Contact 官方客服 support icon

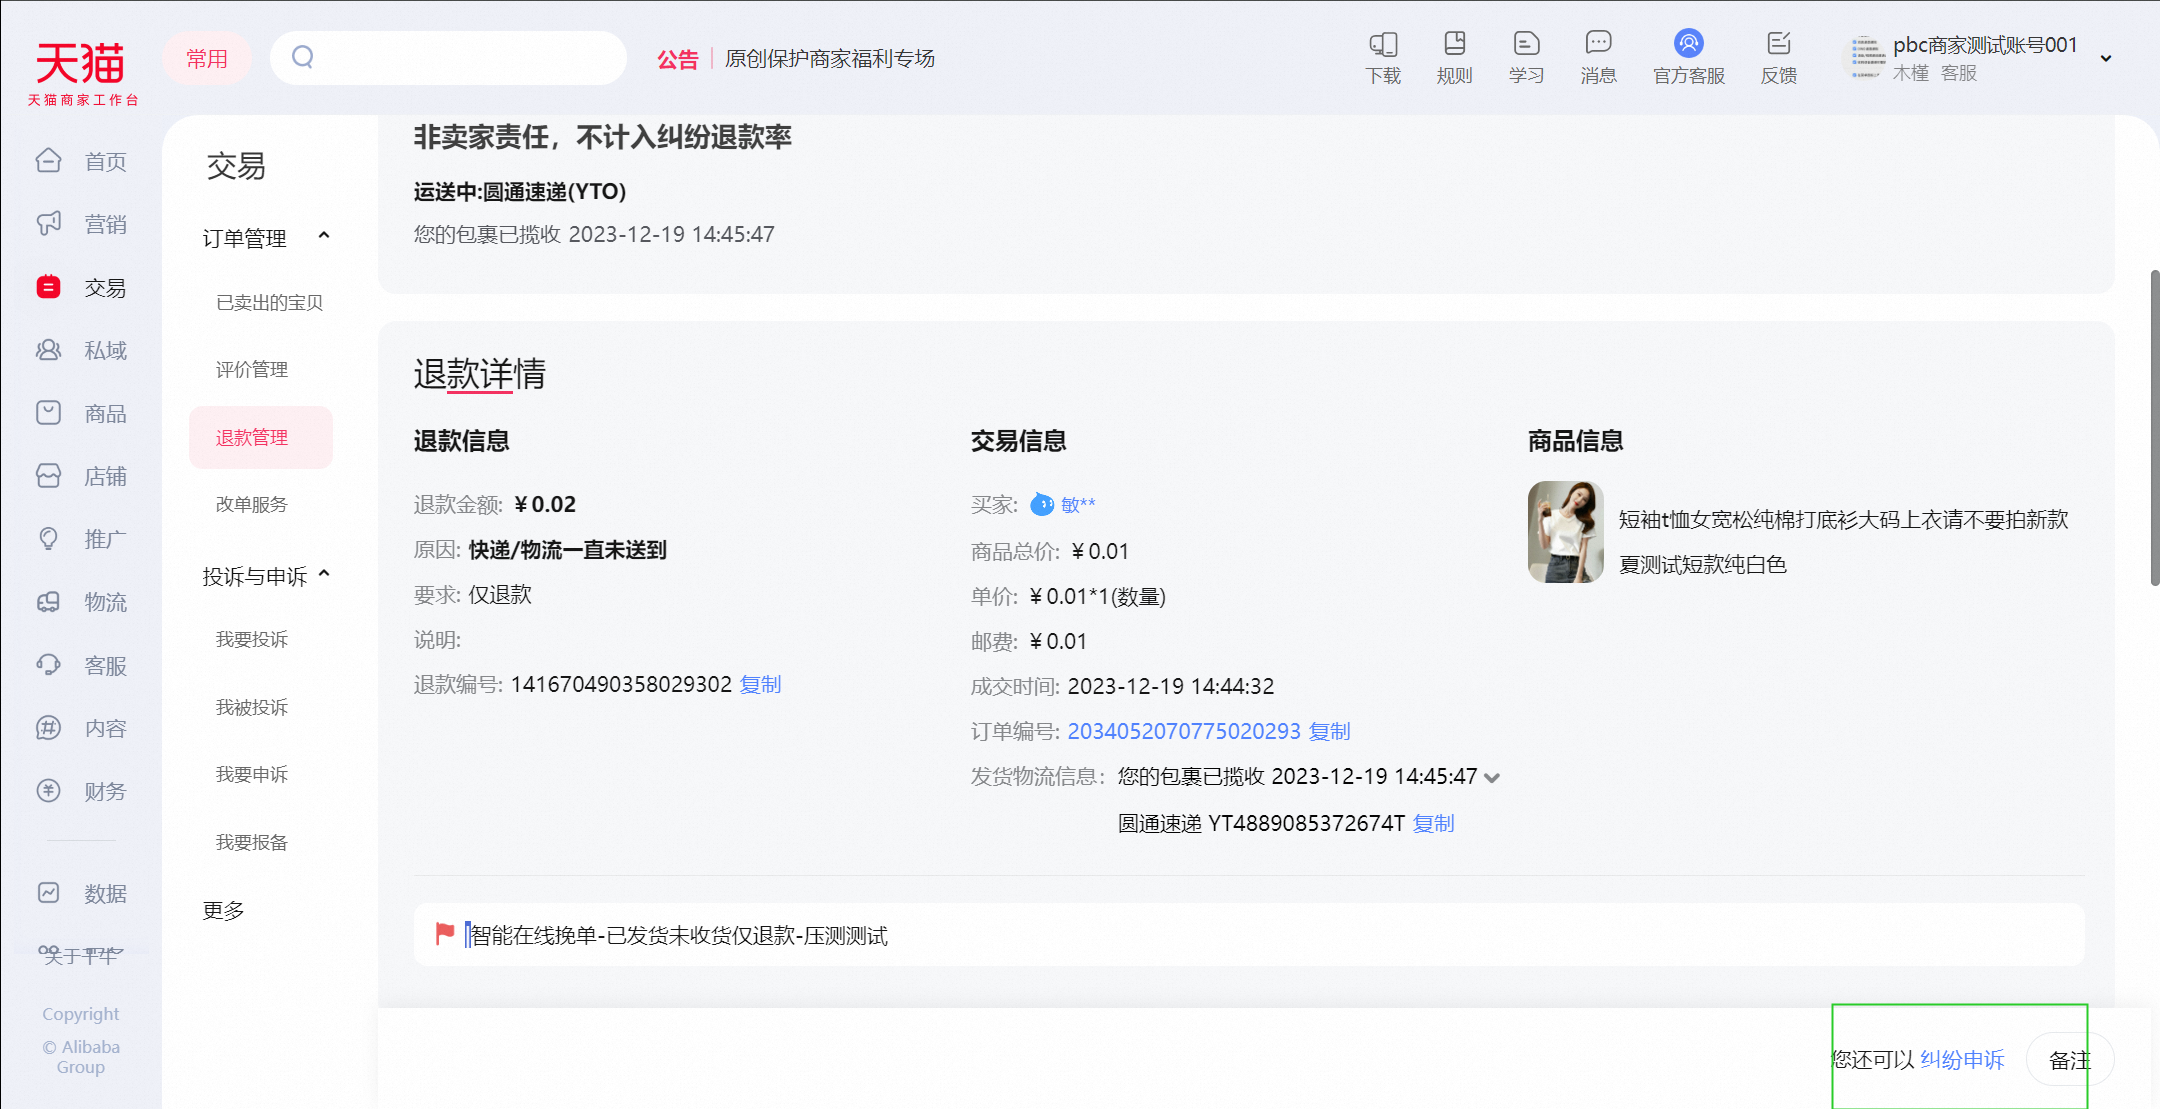point(1688,43)
